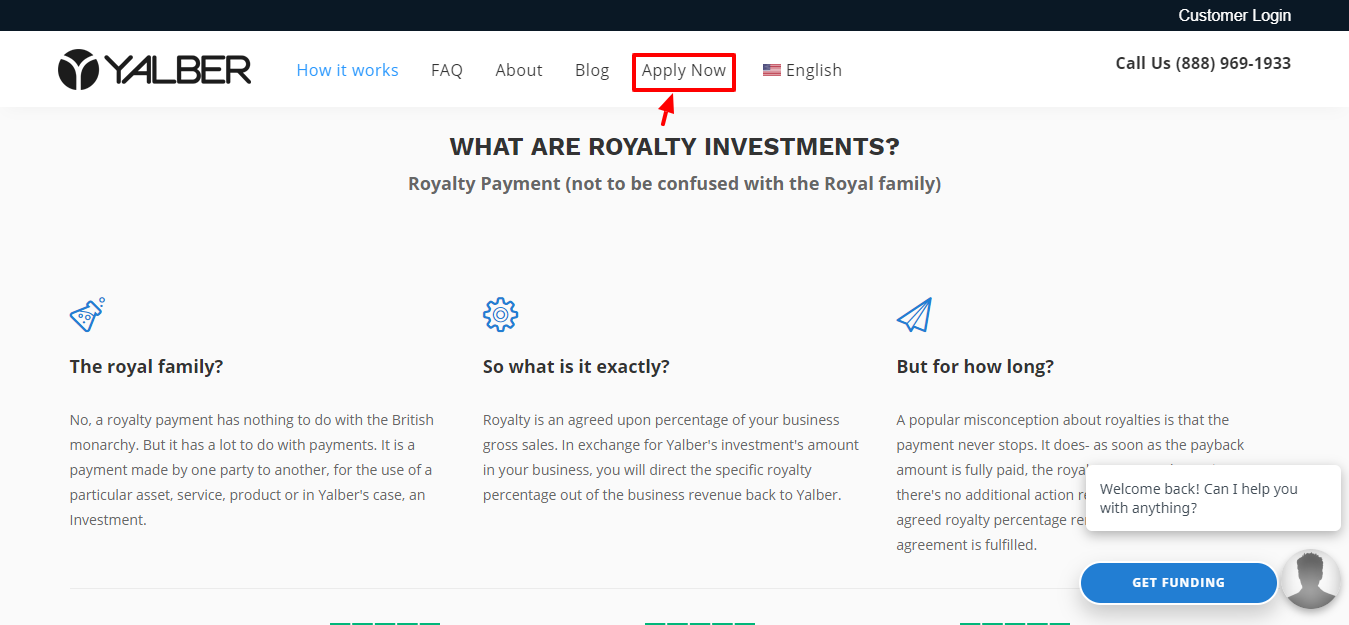Viewport: 1349px width, 625px height.
Task: Click the gear icon above 'So what is it exactly?'
Action: (500, 313)
